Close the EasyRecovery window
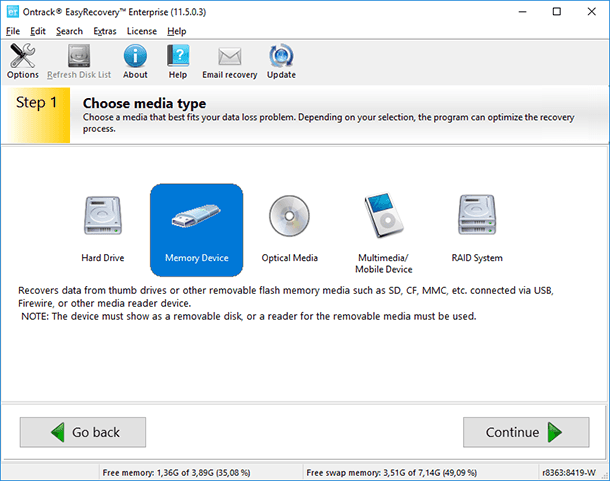610x481 pixels. (x=591, y=12)
